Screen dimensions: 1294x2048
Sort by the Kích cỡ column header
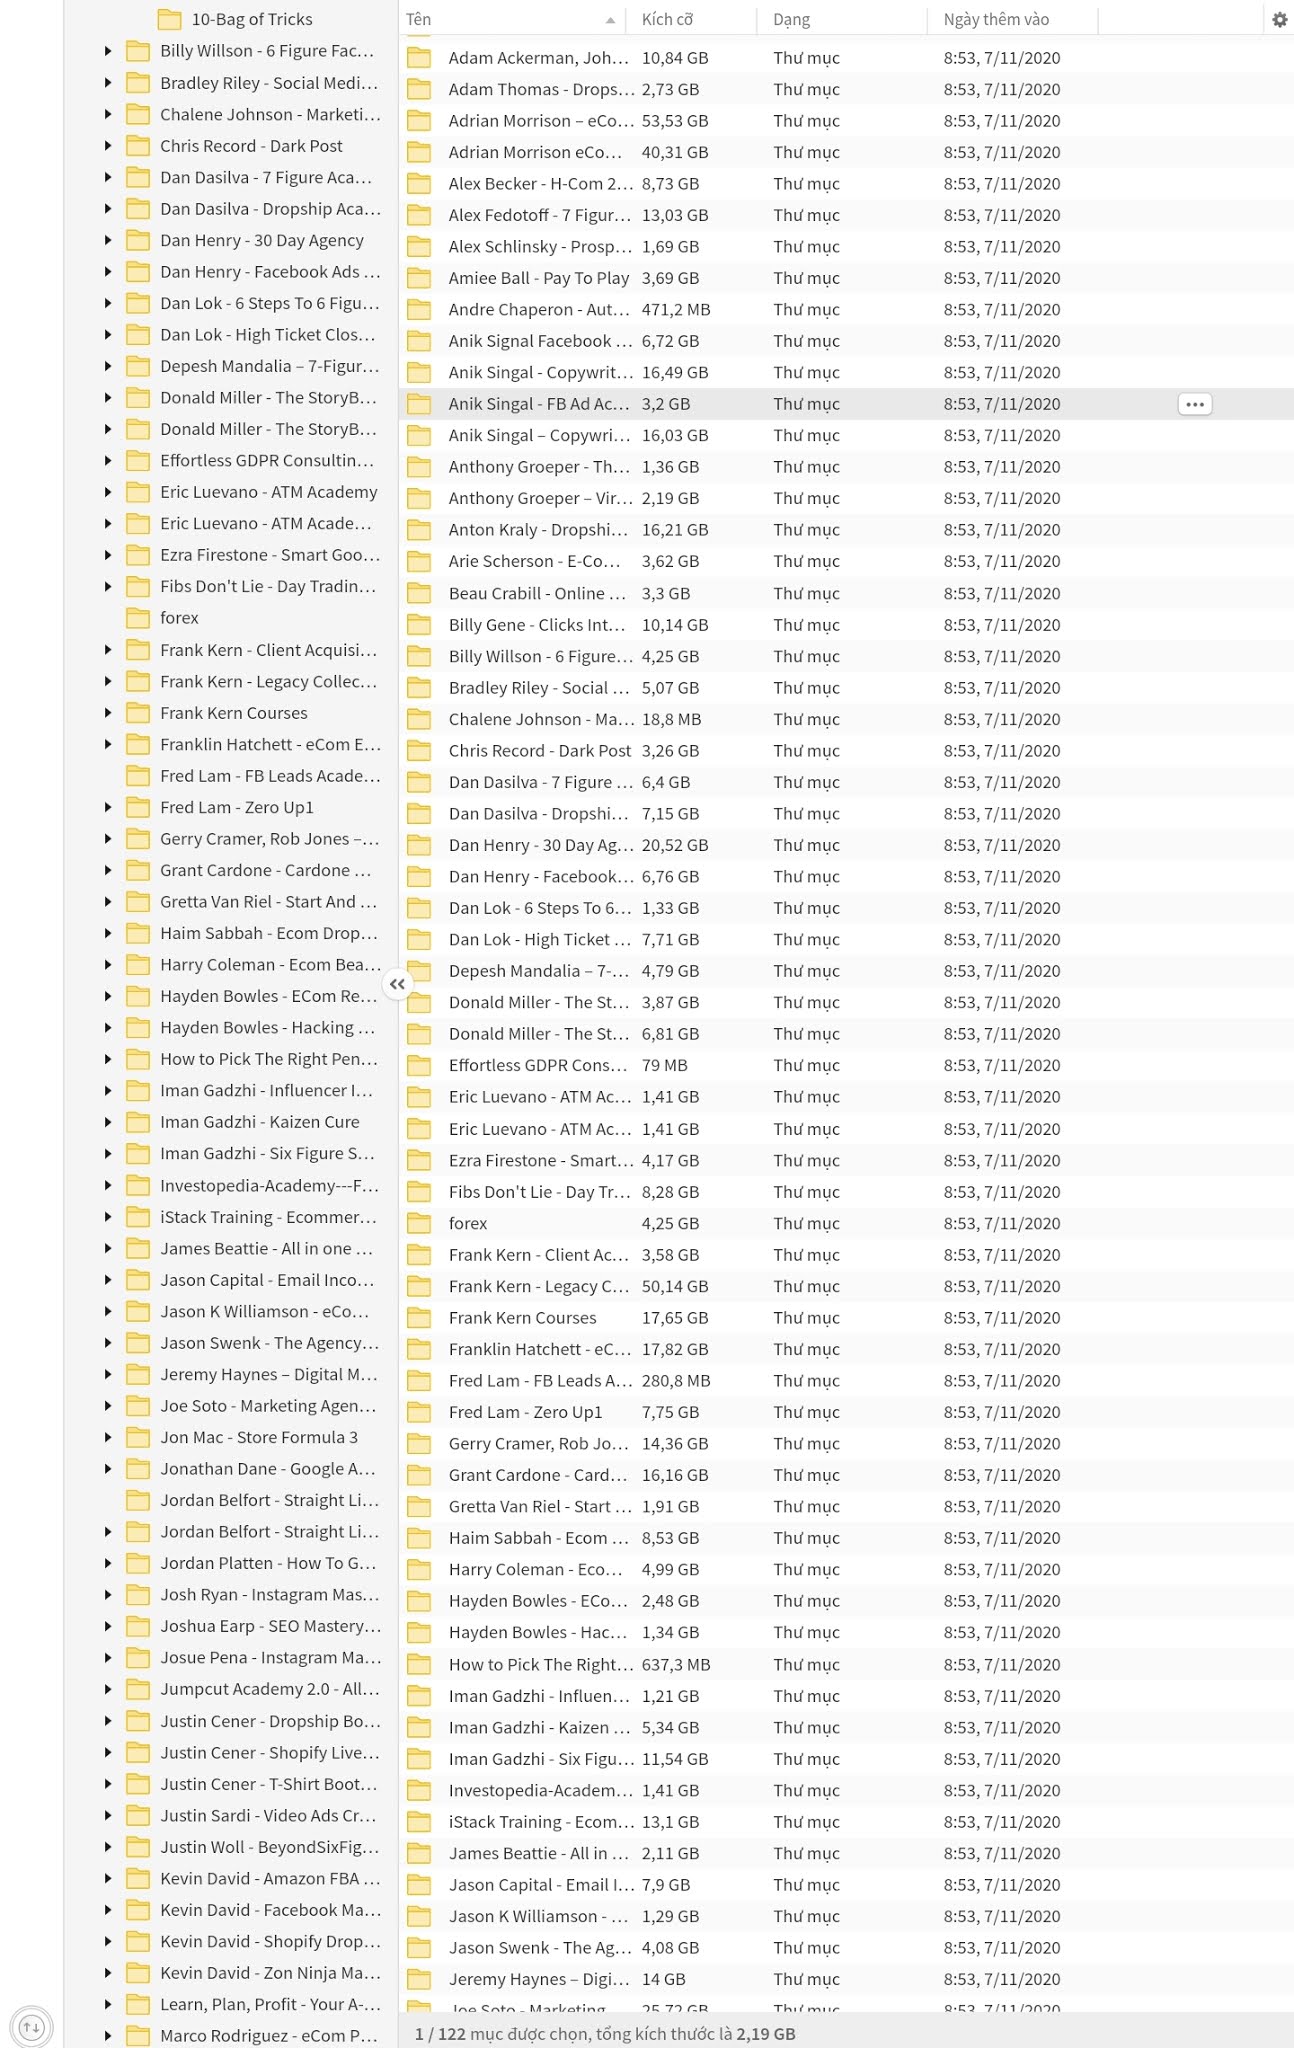click(667, 19)
